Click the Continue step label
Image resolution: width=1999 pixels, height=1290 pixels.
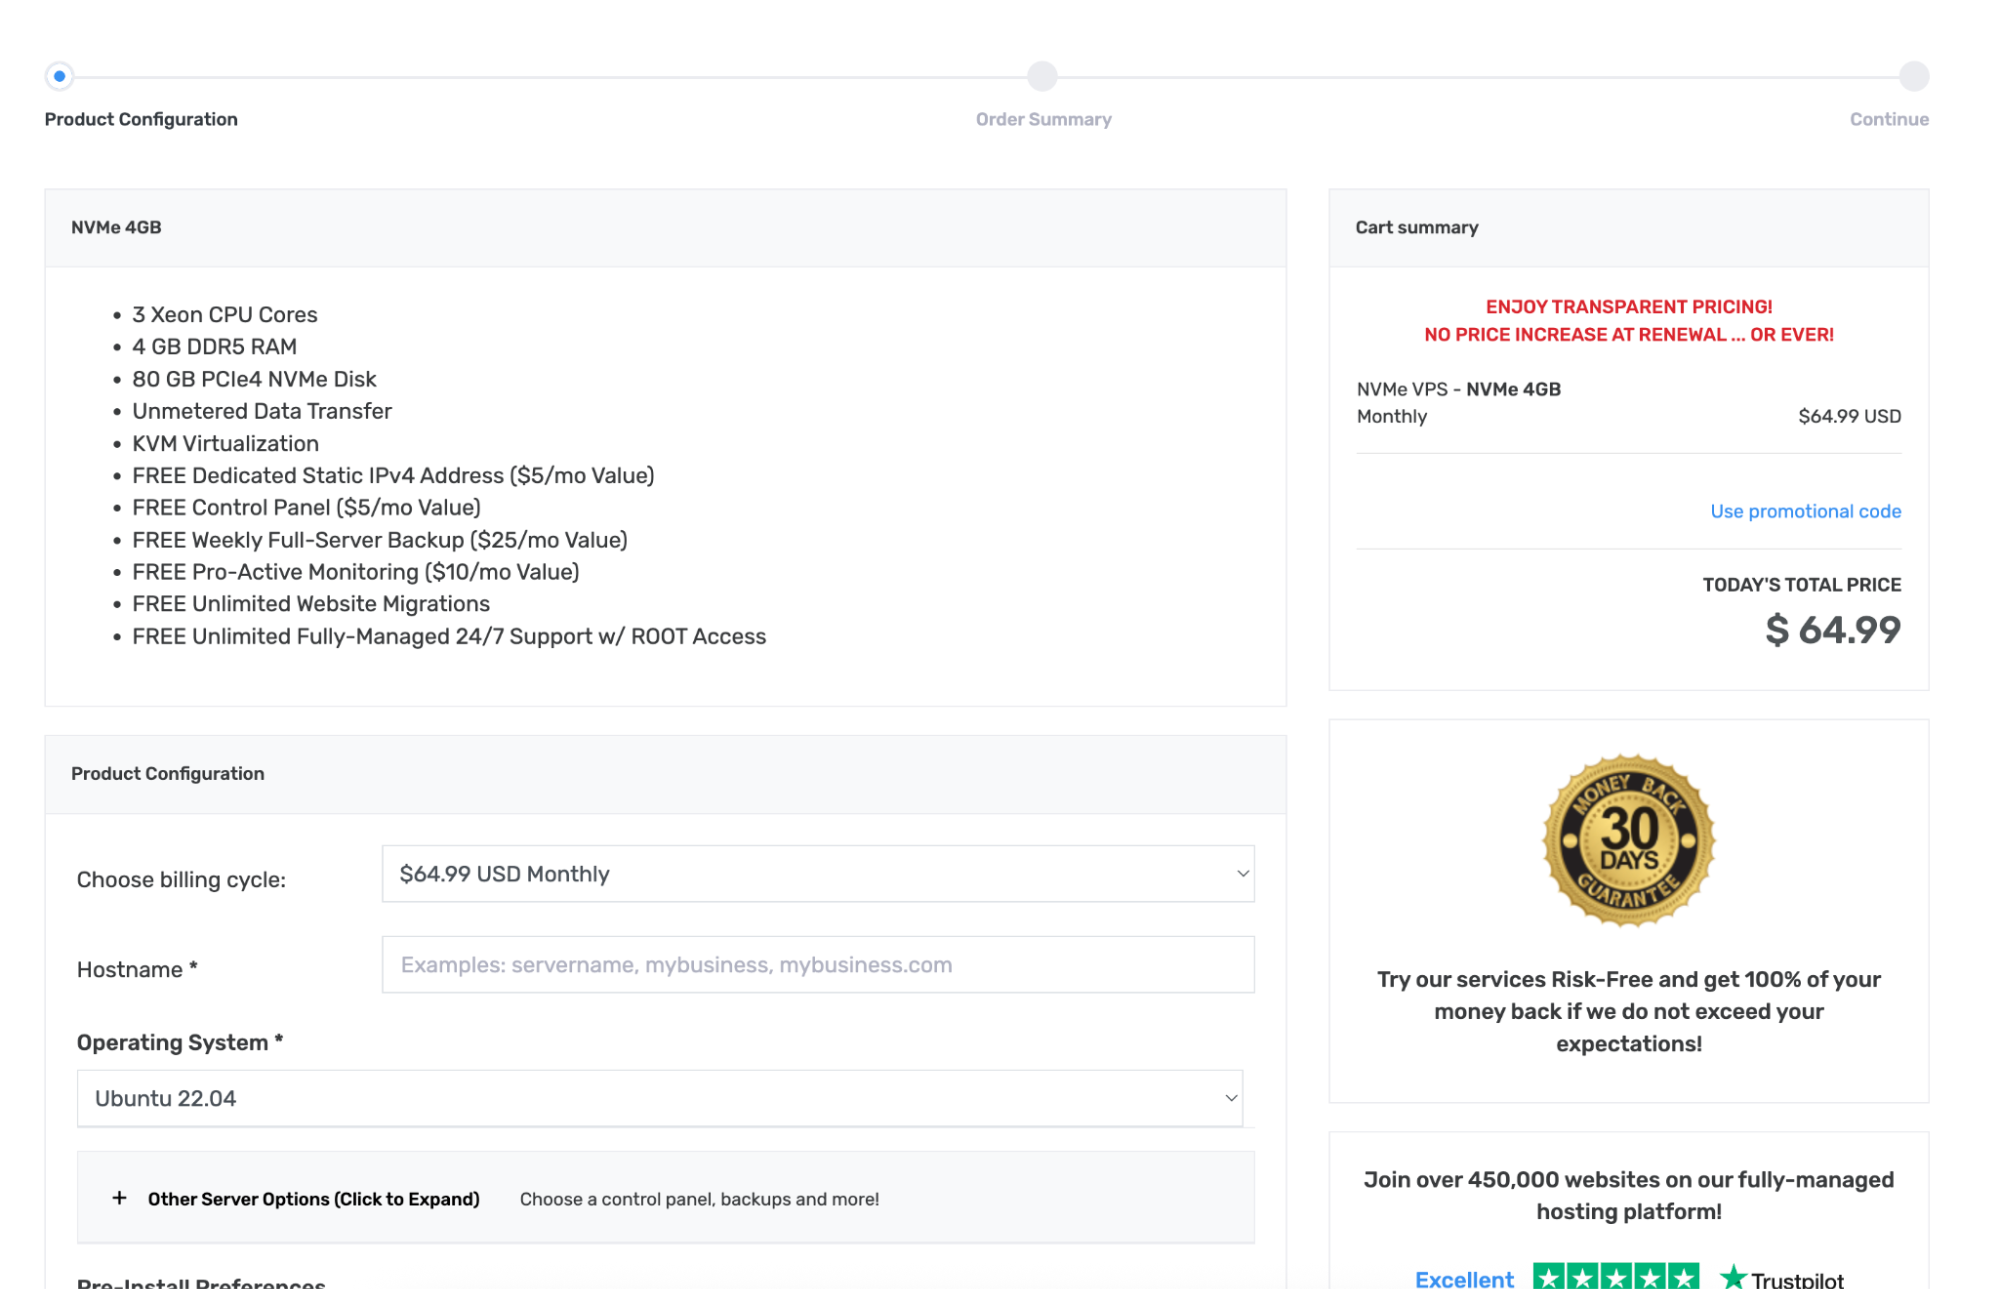pos(1889,119)
